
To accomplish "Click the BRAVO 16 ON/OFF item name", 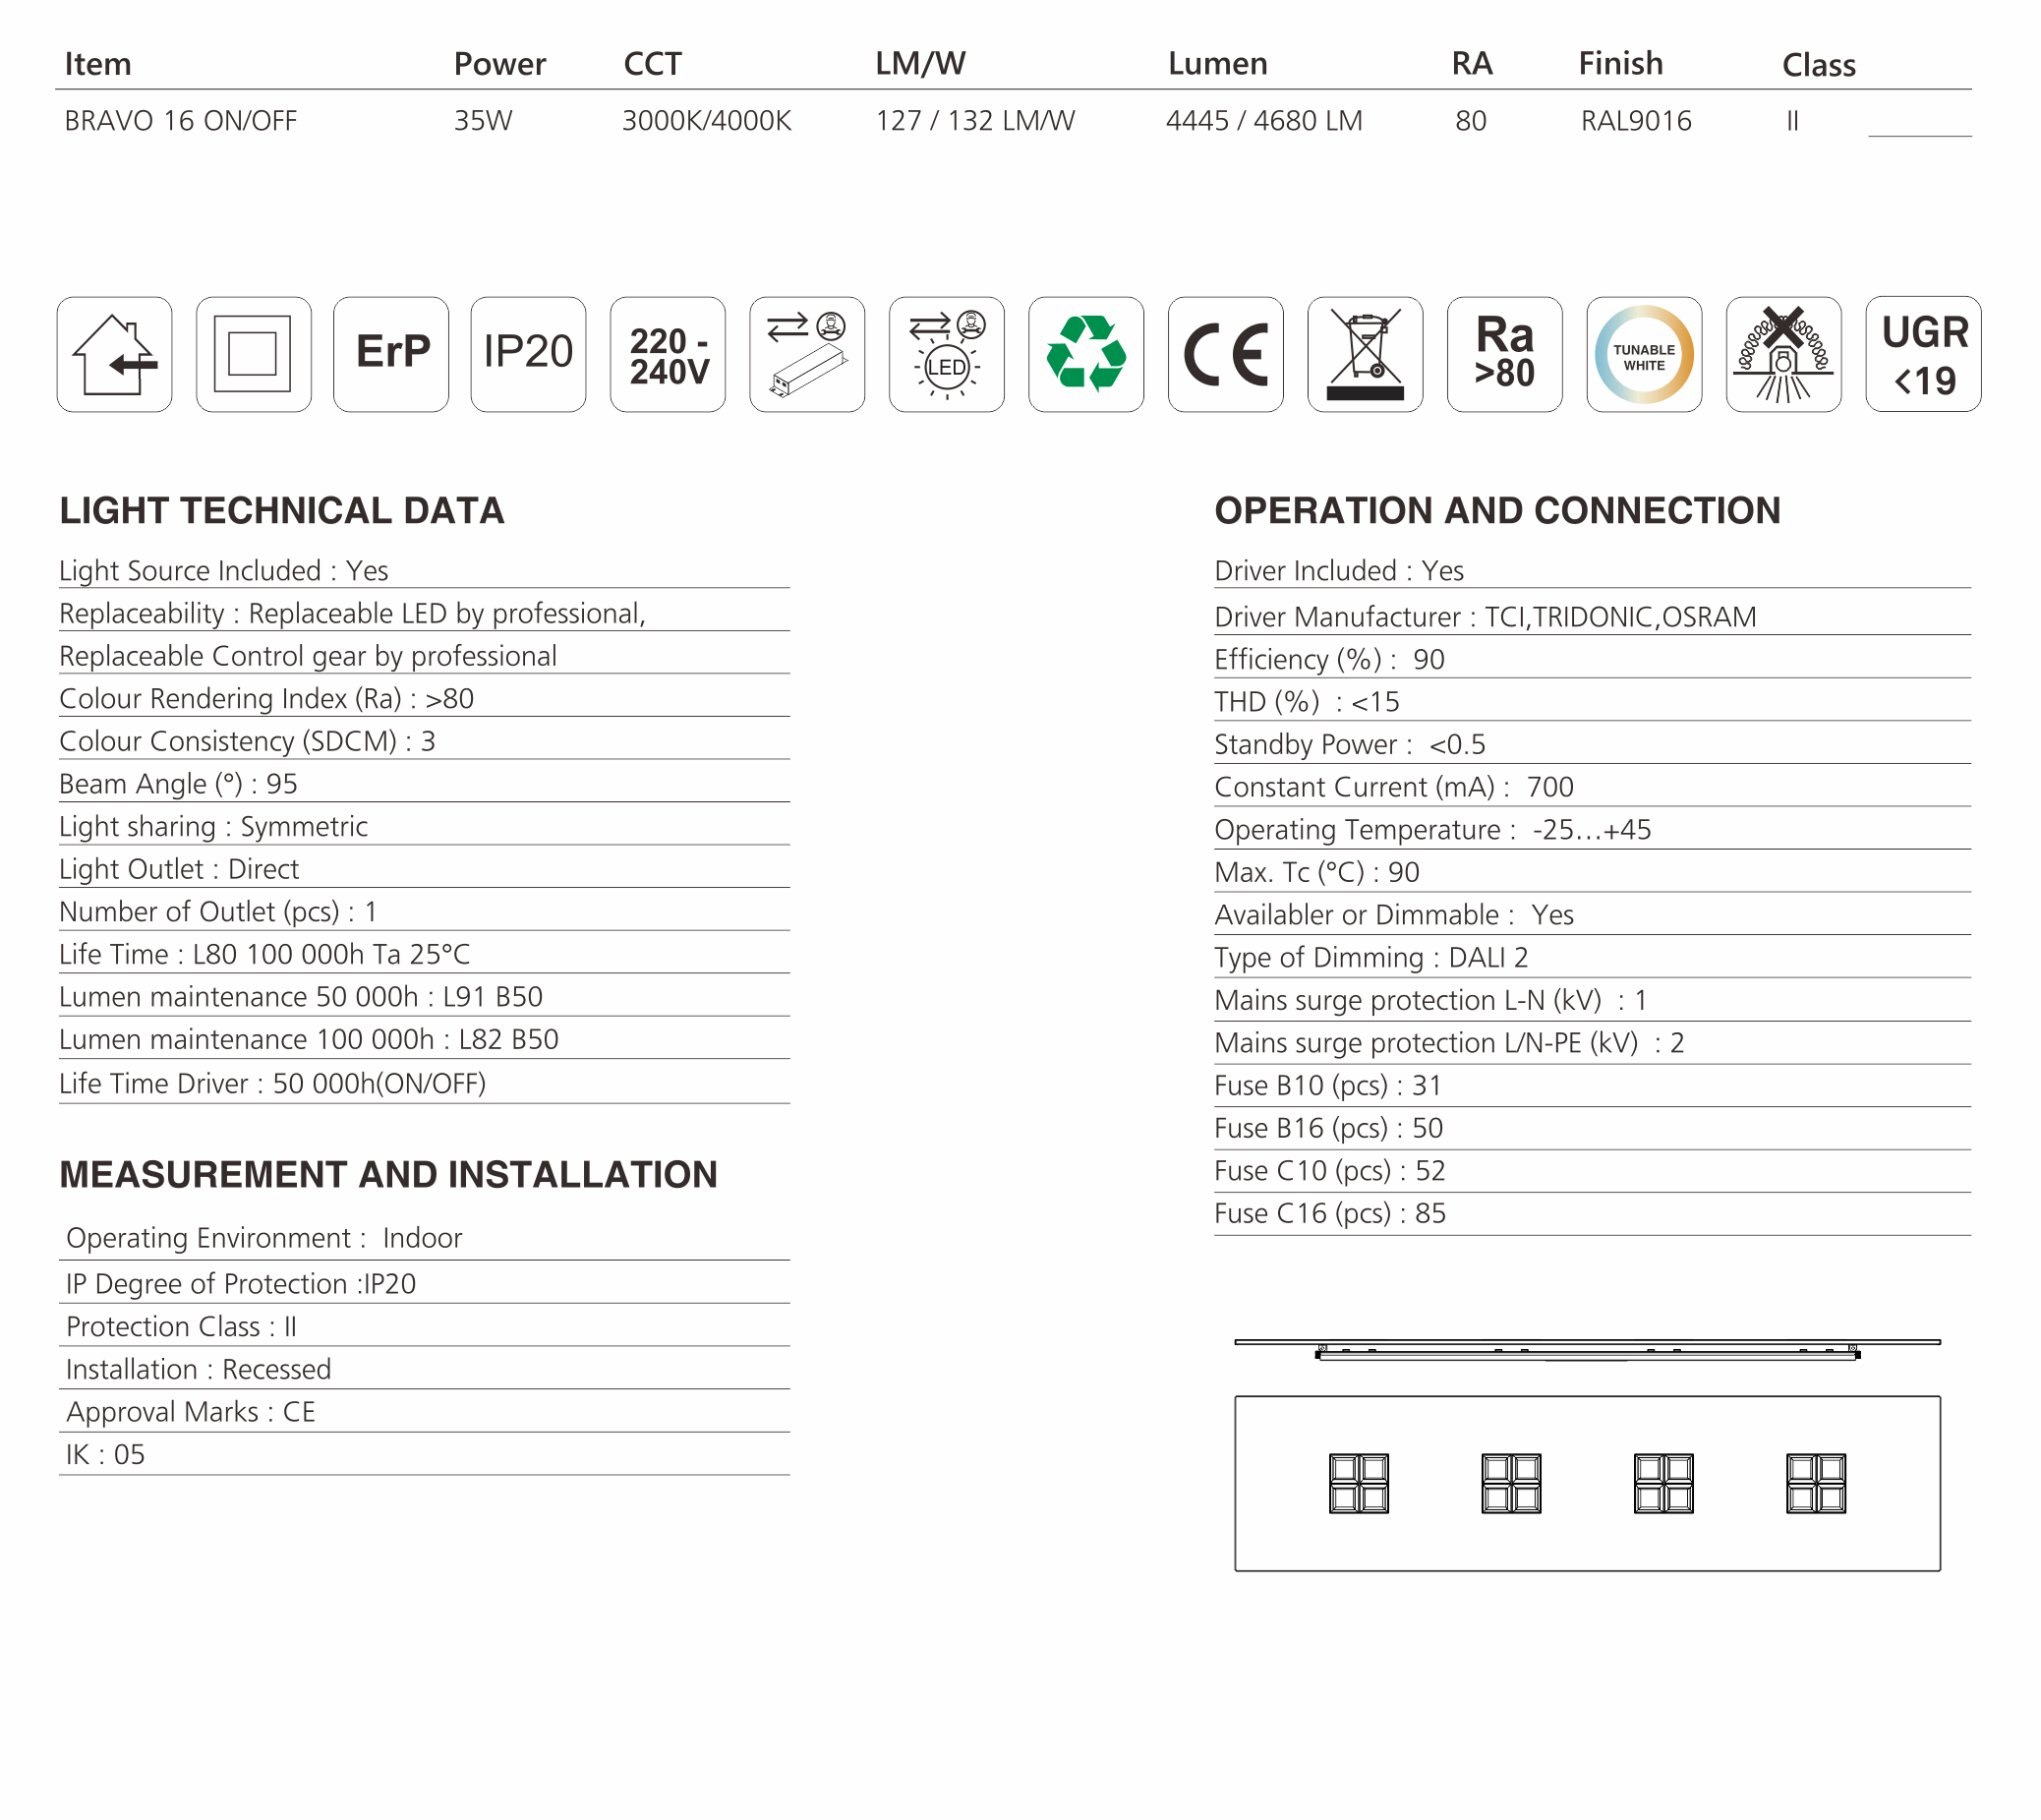I will click(181, 121).
